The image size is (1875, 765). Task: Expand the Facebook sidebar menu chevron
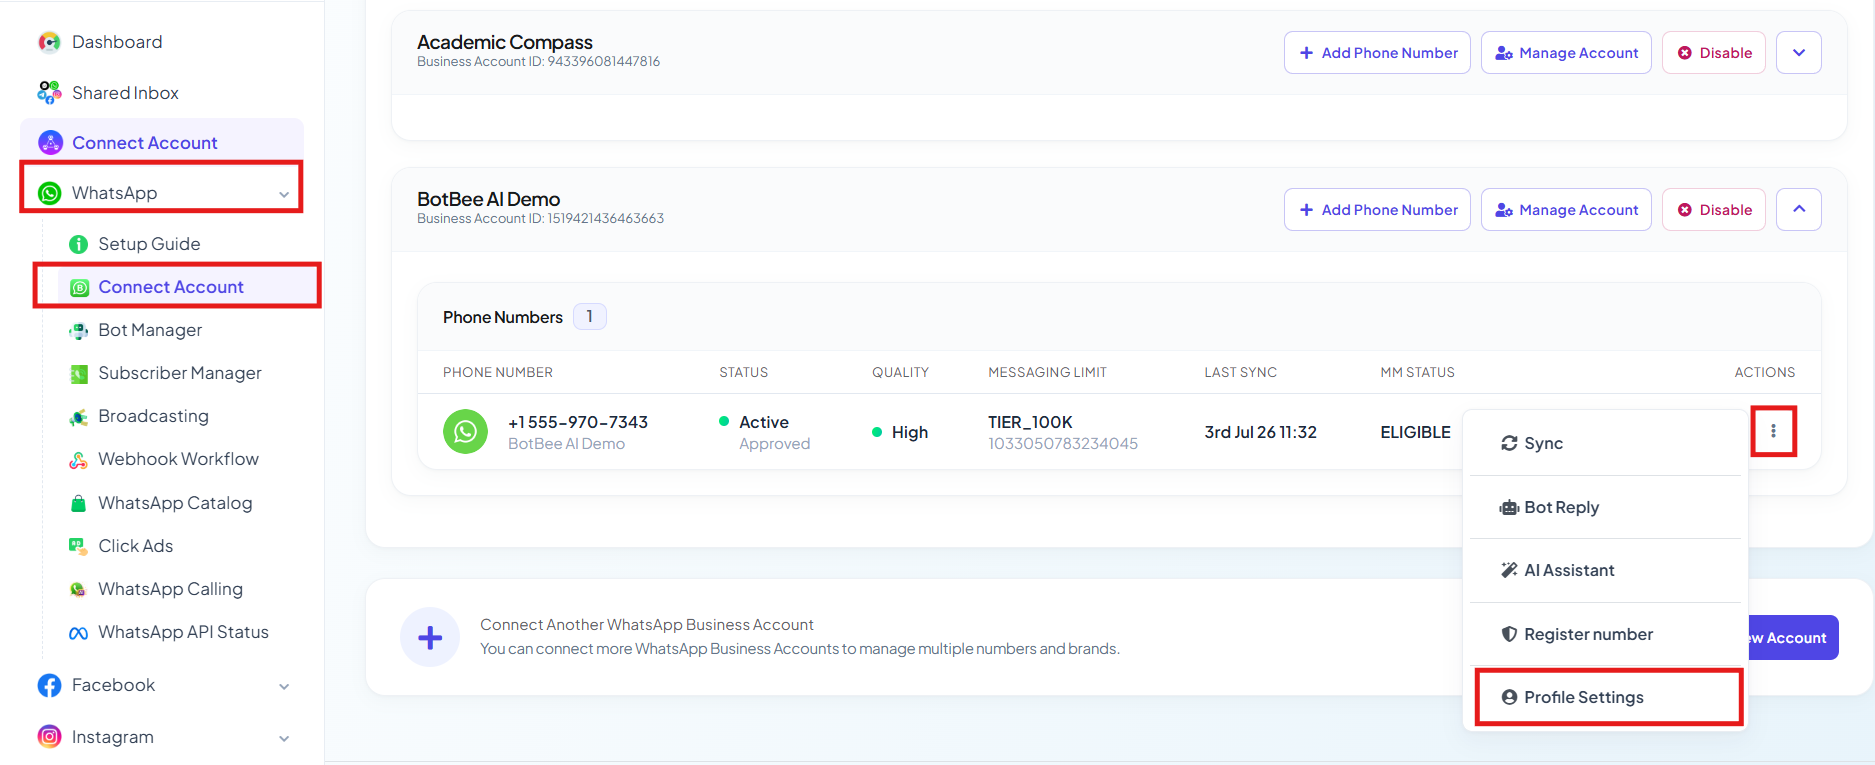pyautogui.click(x=284, y=686)
